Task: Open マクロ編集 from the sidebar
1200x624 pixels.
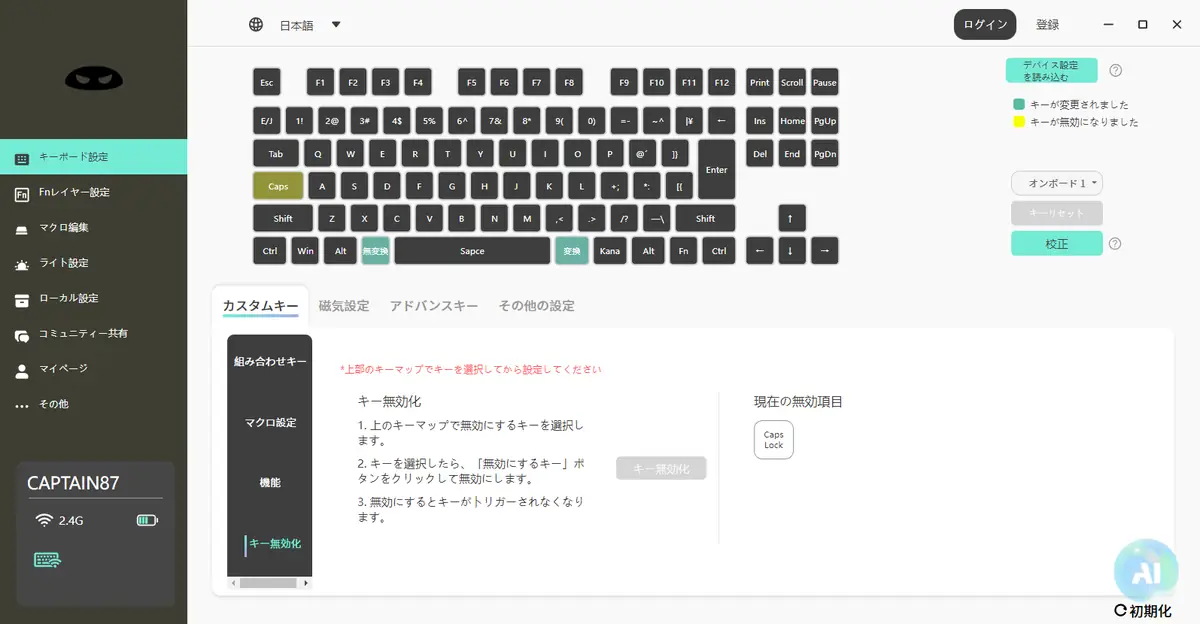Action: (x=64, y=228)
